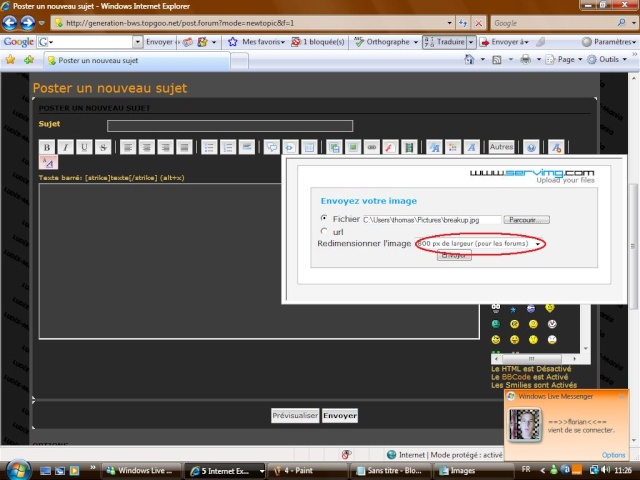The width and height of the screenshot is (640, 480).
Task: Click the Sujet title input field
Action: pyautogui.click(x=230, y=126)
